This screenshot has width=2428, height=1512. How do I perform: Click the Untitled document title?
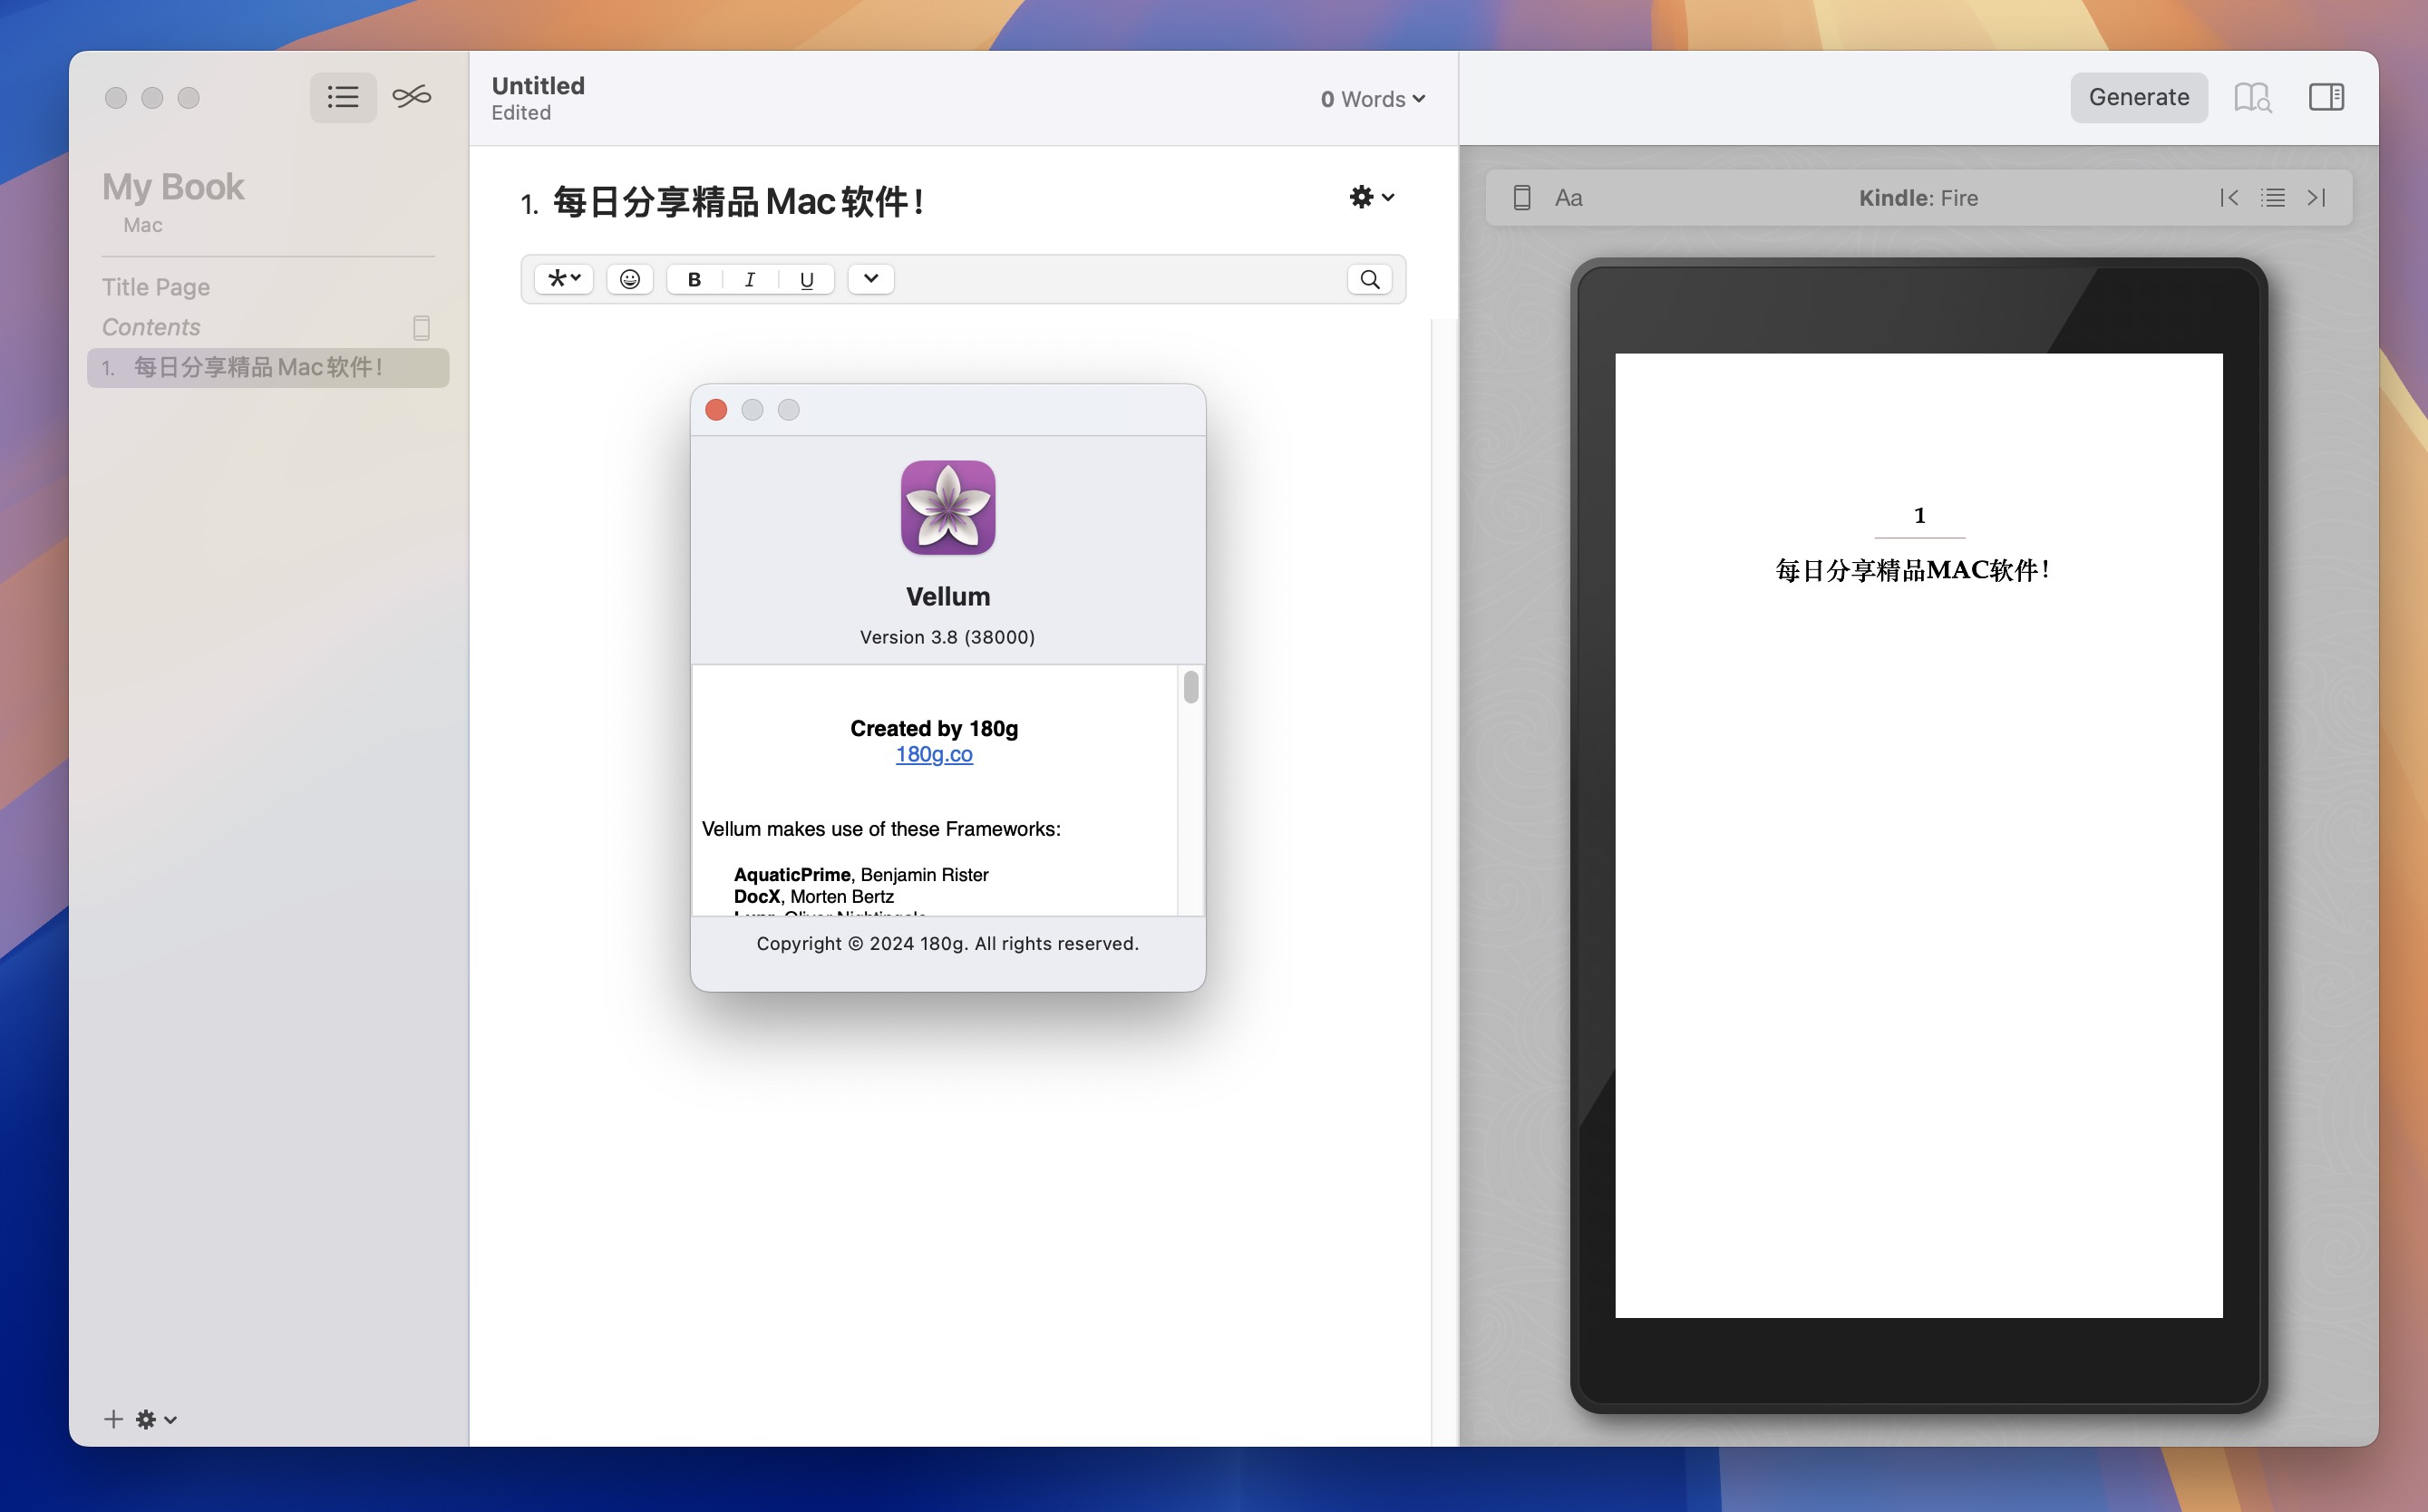pyautogui.click(x=538, y=86)
